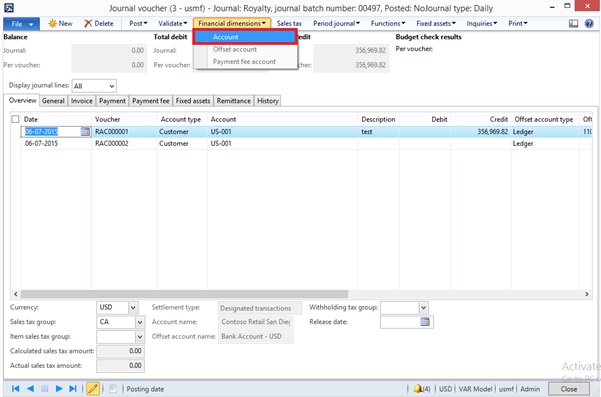This screenshot has width=601, height=397.
Task: Click the description cell 'test'
Action: click(379, 131)
